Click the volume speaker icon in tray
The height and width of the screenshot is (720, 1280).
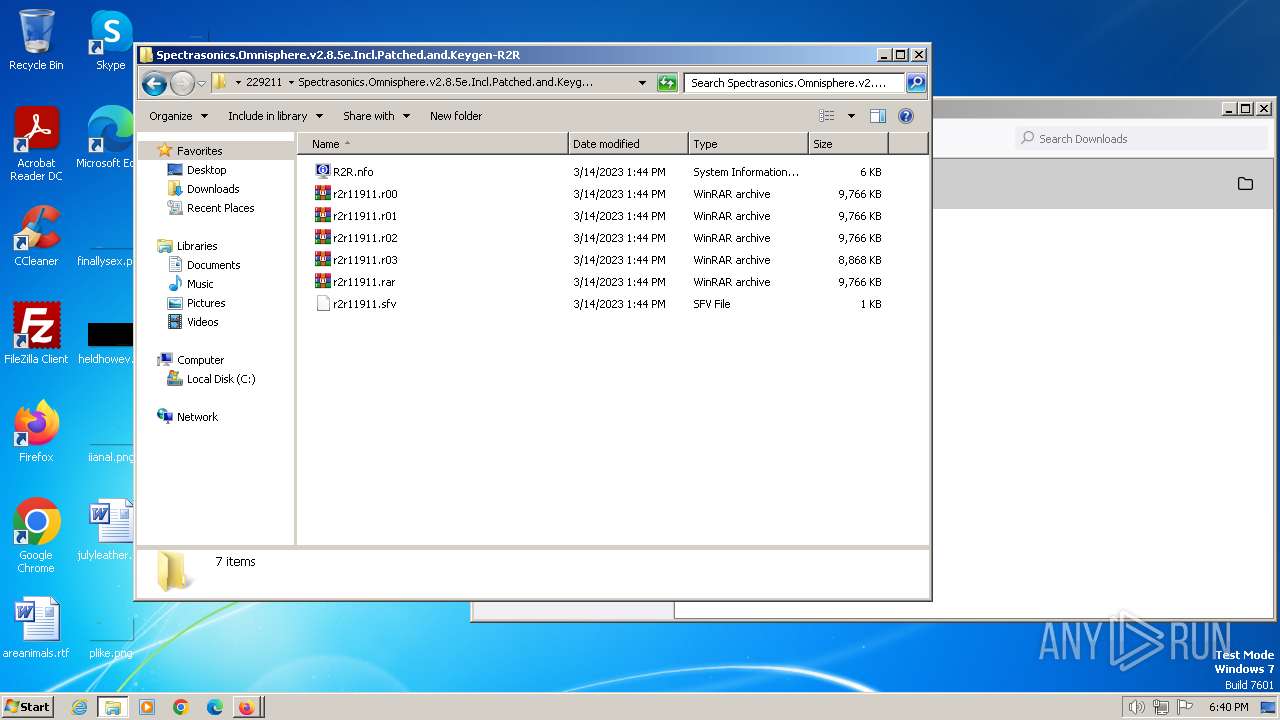(1136, 707)
